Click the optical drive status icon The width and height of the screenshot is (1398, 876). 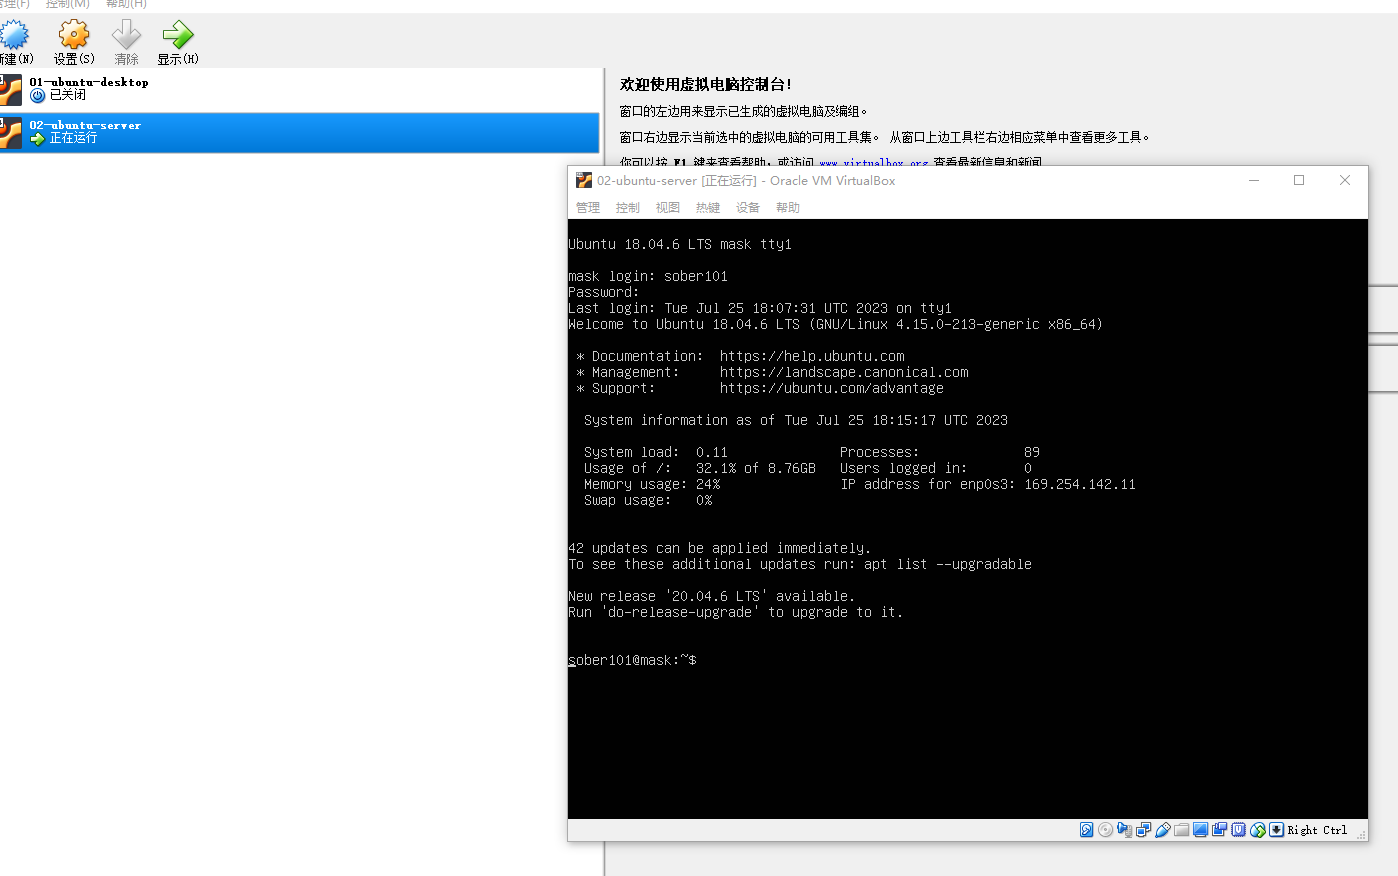1105,829
